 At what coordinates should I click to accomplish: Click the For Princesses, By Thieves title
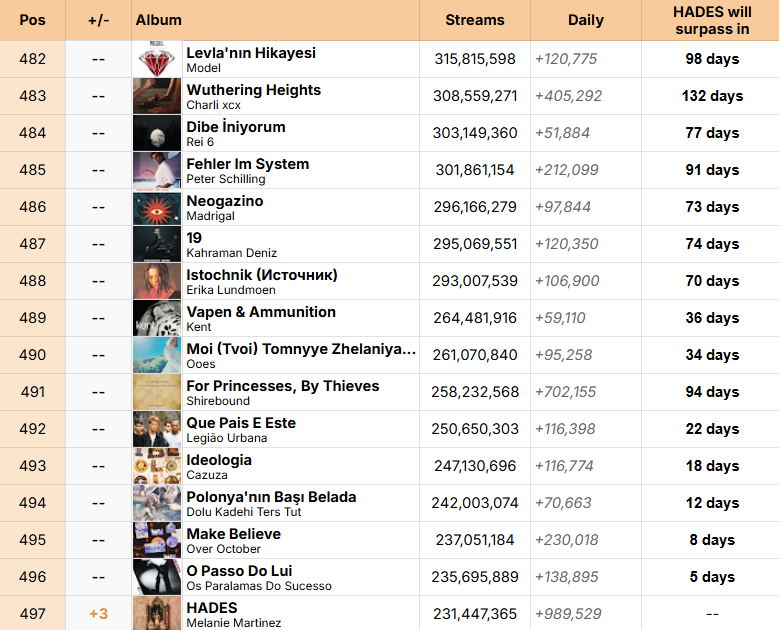(283, 386)
